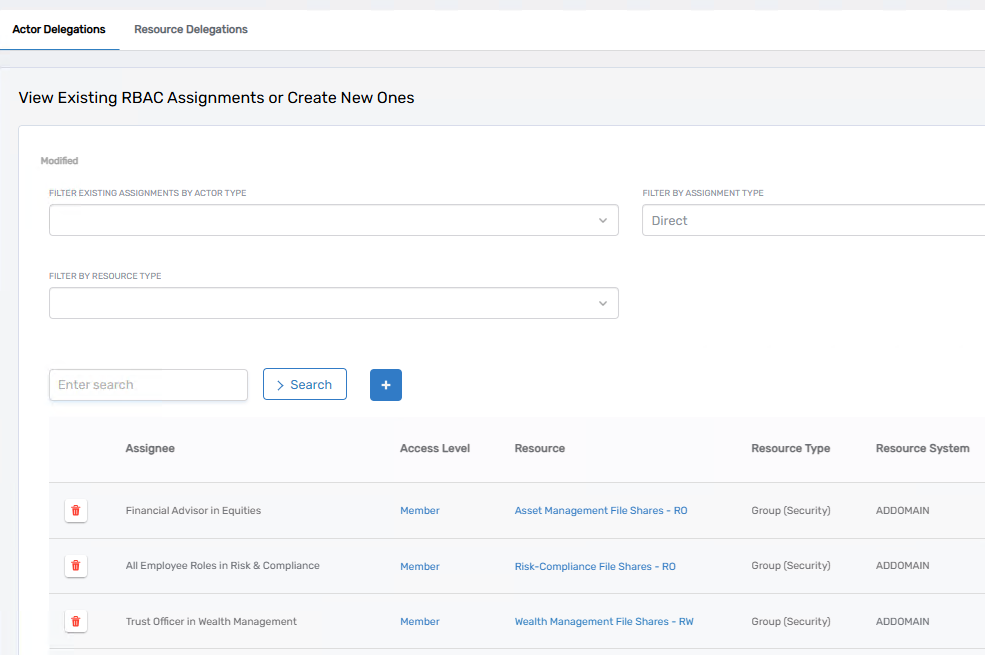Click Group (Security) in Risk & Compliance row
The width and height of the screenshot is (985, 655).
point(791,566)
